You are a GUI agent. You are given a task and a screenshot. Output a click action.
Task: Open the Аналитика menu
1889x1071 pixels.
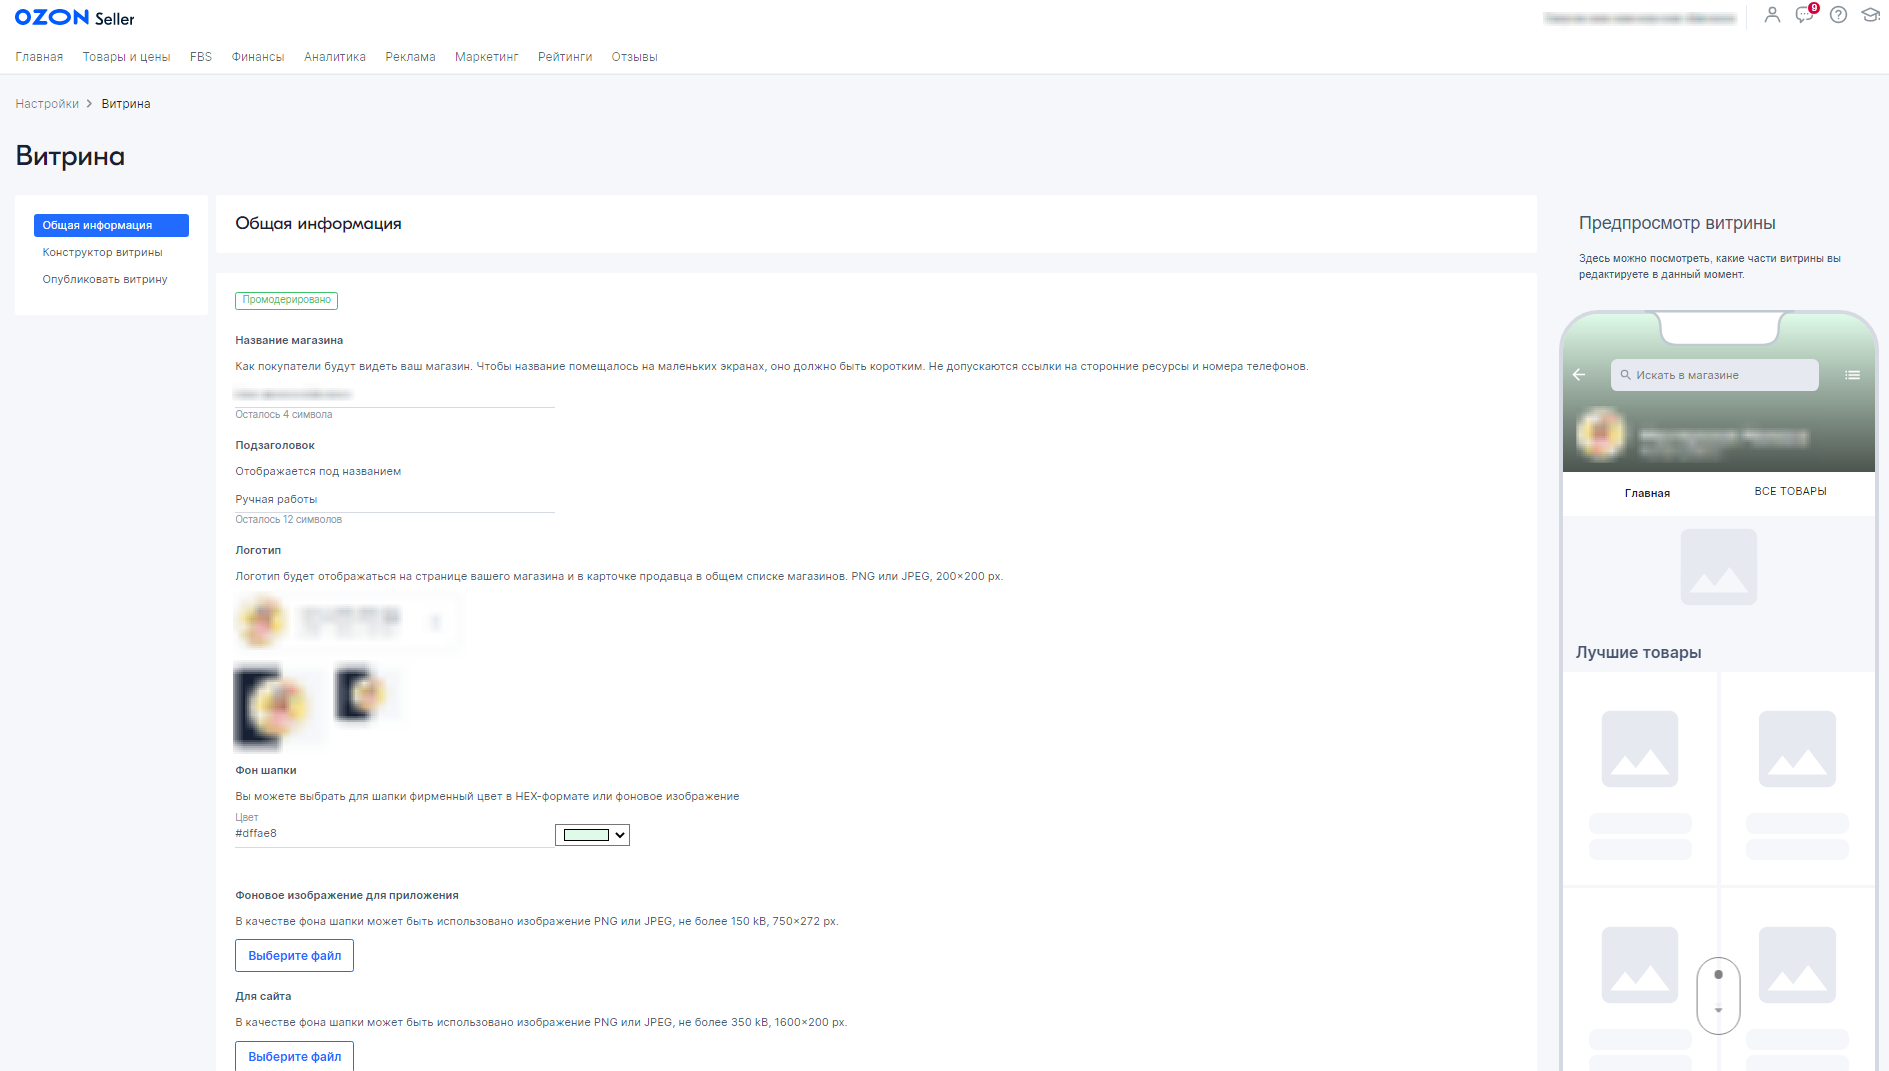[x=335, y=57]
